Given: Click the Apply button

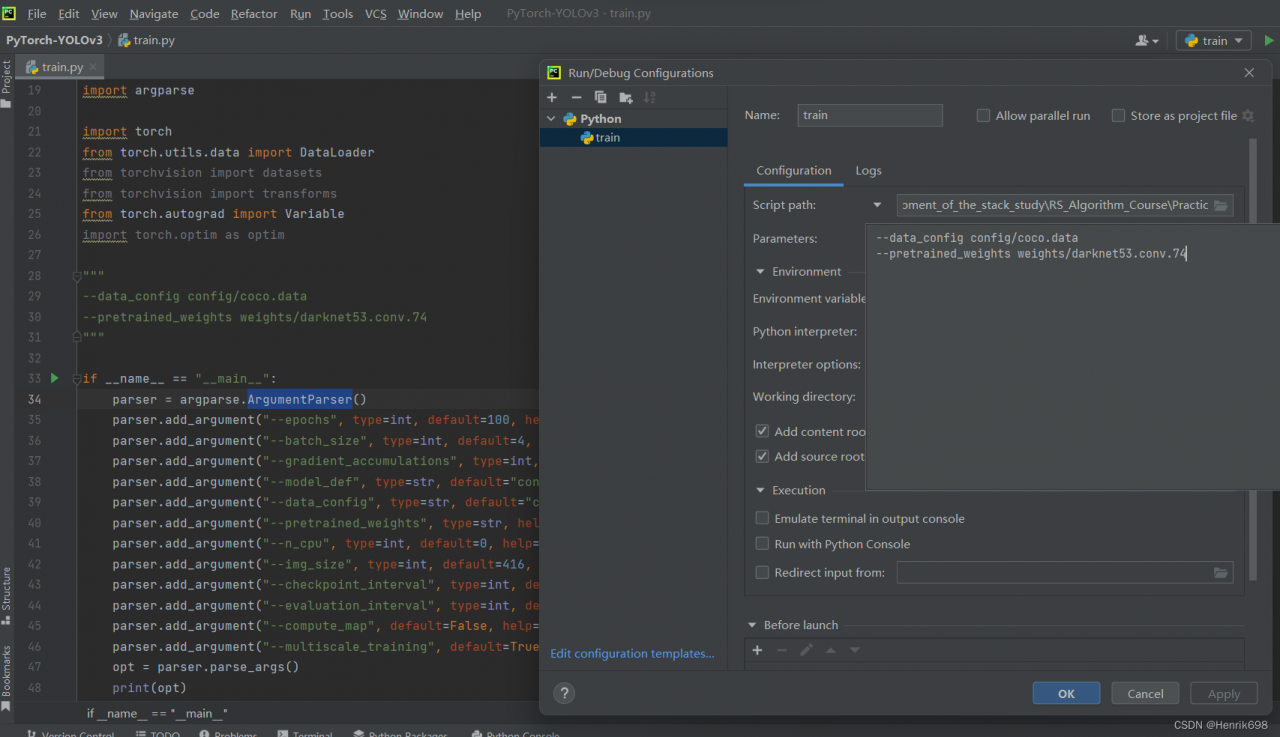Looking at the screenshot, I should point(1224,693).
